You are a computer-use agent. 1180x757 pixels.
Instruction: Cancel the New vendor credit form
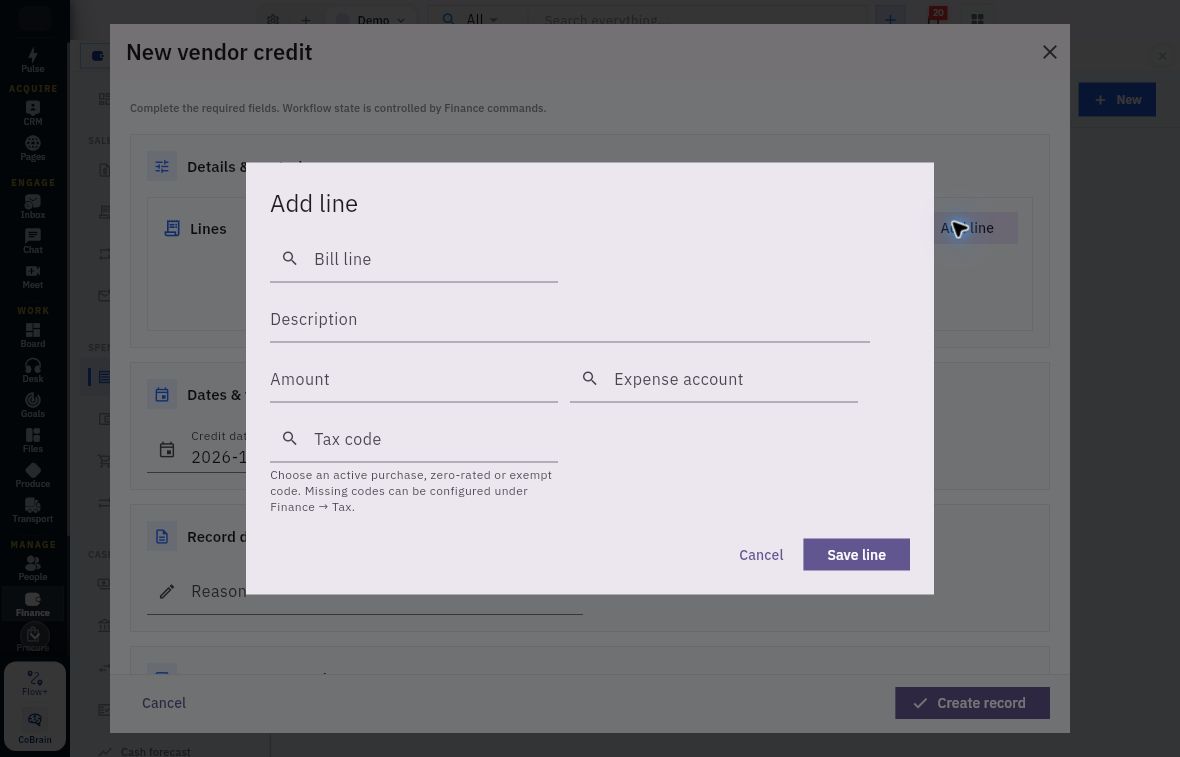[x=163, y=703]
